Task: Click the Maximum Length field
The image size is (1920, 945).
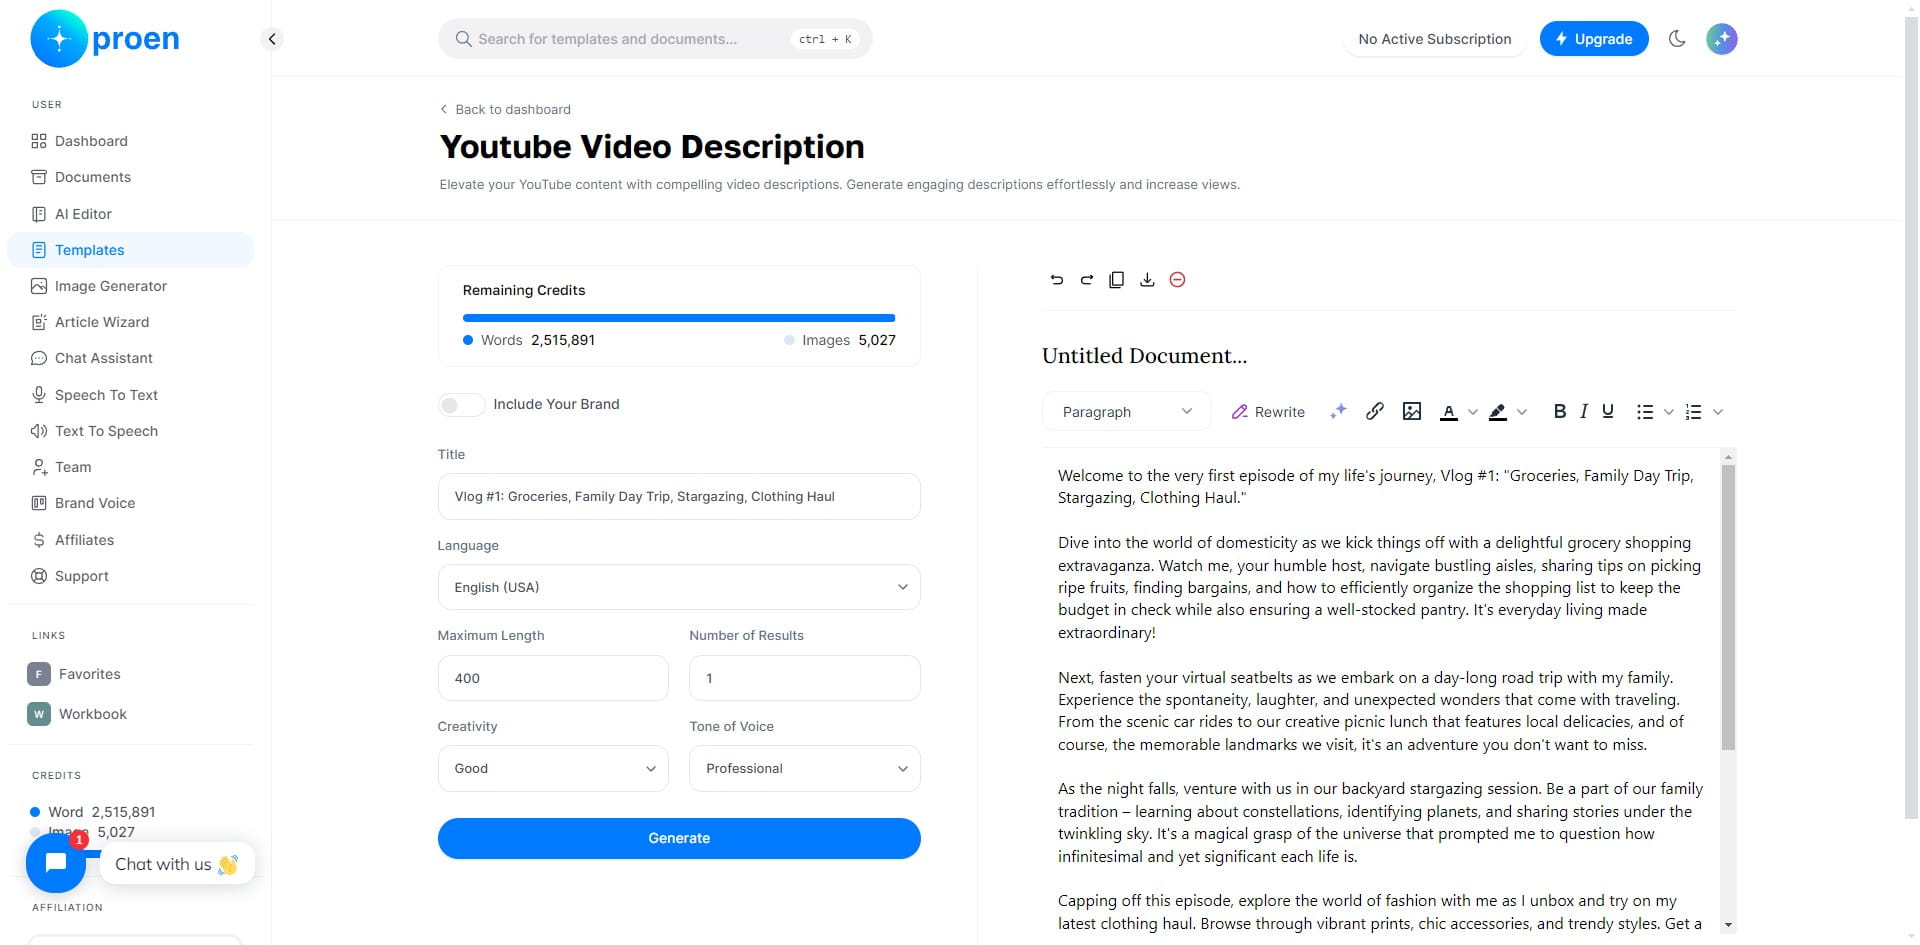Action: coord(553,678)
